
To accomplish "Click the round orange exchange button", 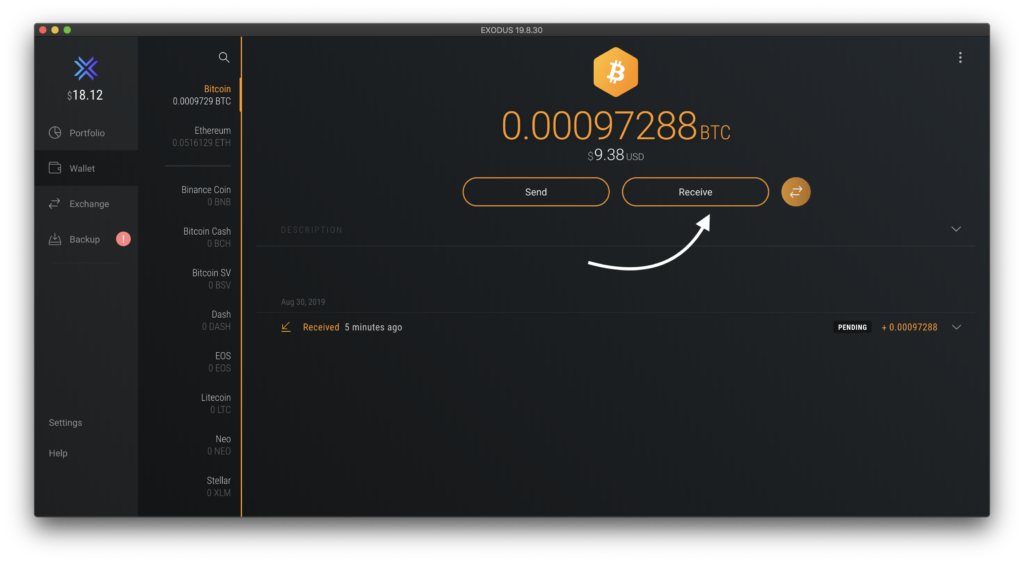I will [x=795, y=192].
